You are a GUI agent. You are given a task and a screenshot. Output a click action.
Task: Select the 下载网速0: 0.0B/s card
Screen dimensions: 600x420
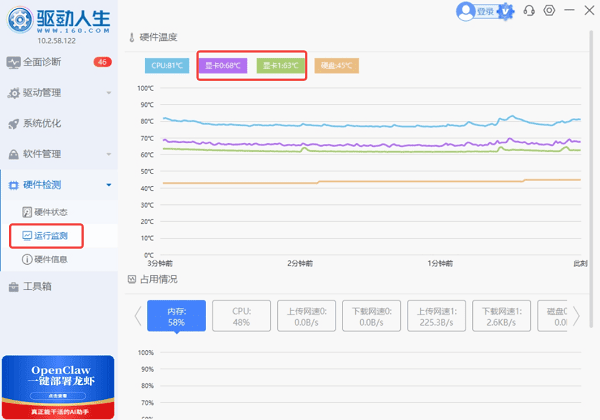pos(372,316)
